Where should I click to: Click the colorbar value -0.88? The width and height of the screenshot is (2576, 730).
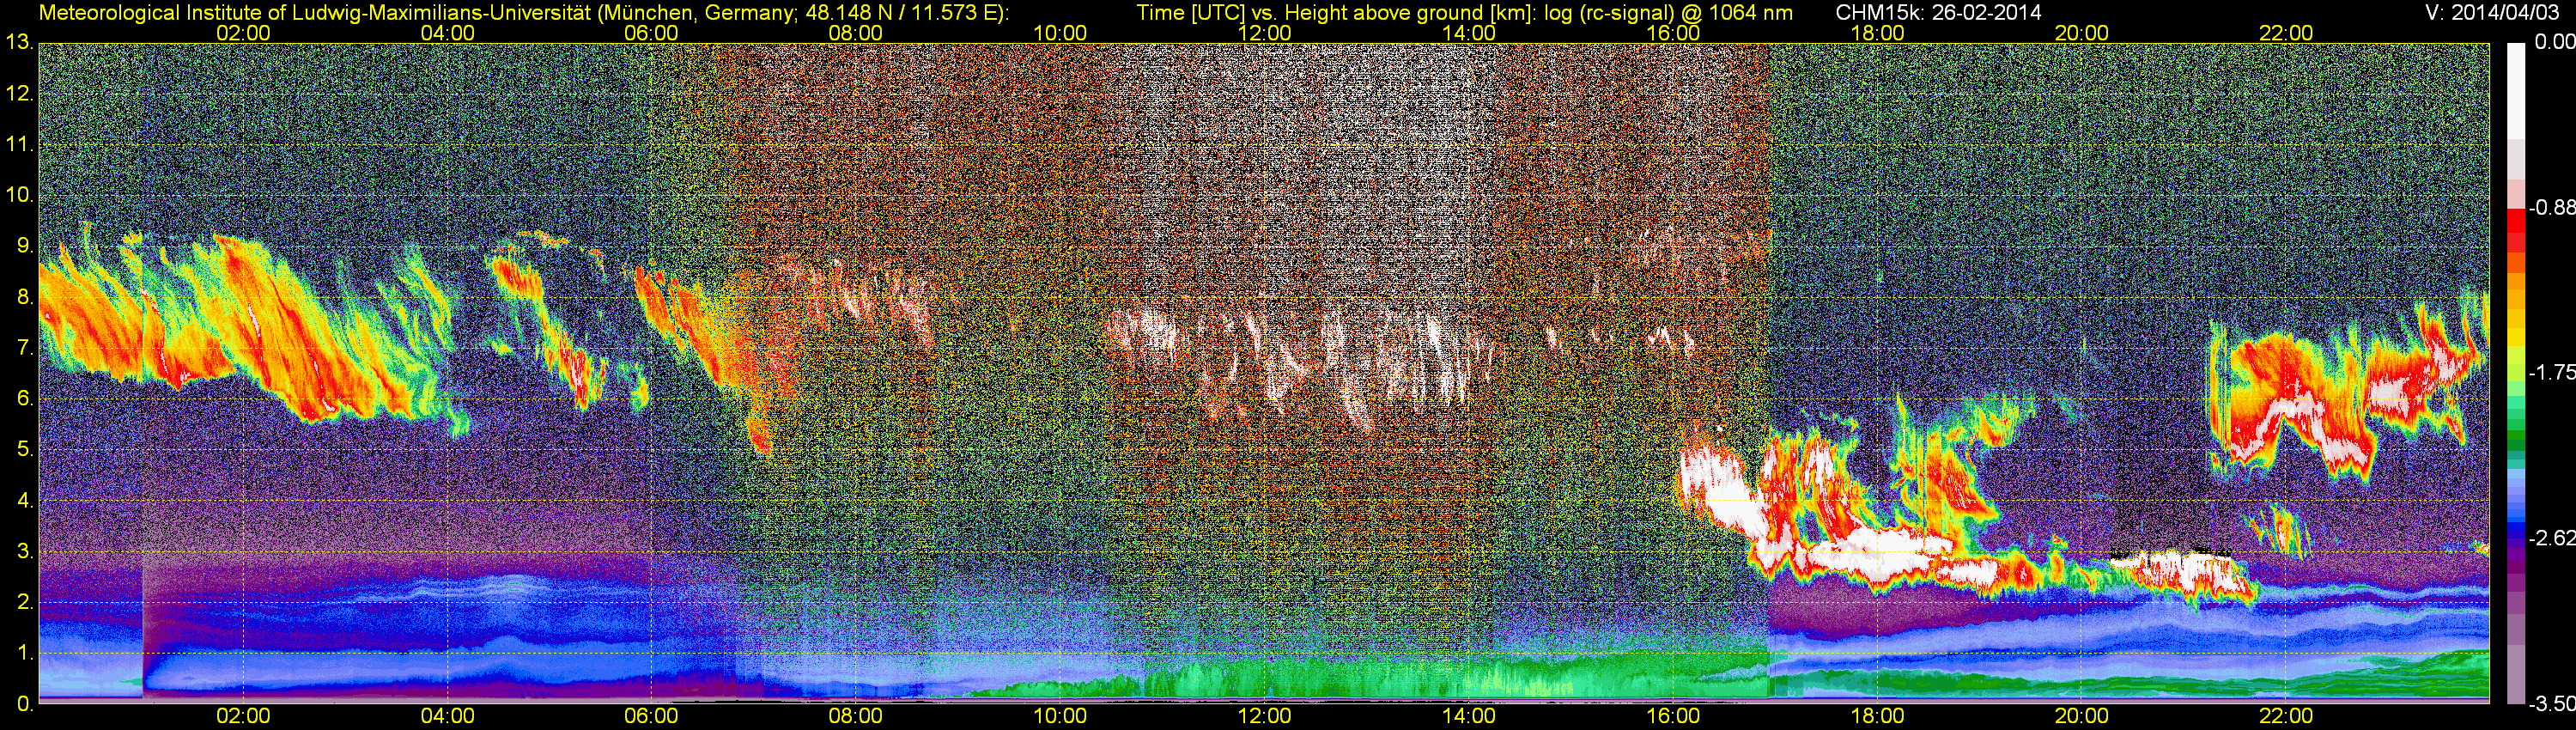[2552, 208]
